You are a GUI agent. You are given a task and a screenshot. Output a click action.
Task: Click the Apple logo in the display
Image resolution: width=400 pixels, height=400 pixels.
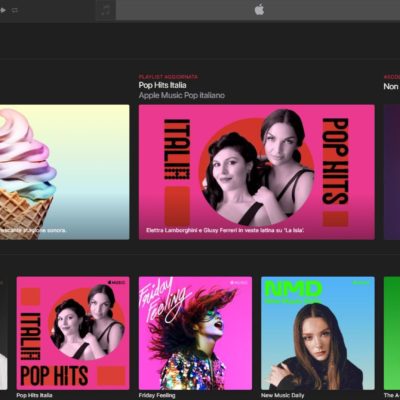pyautogui.click(x=259, y=10)
